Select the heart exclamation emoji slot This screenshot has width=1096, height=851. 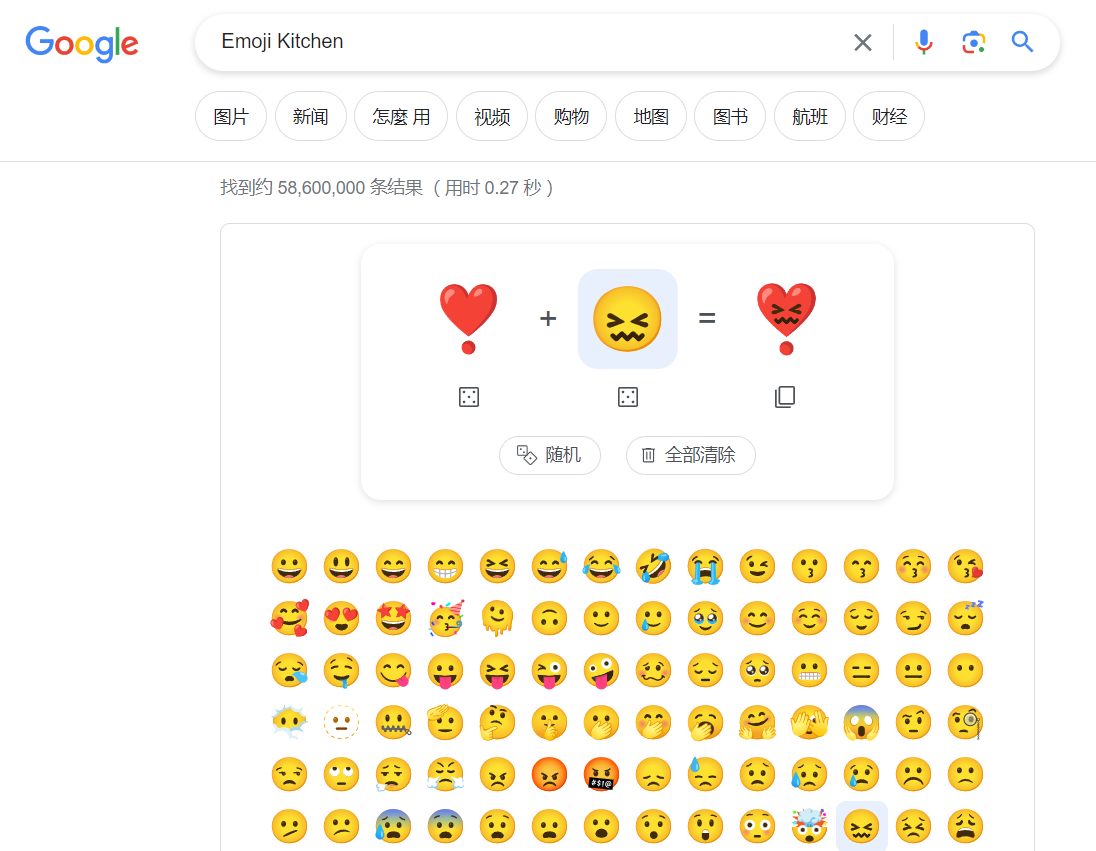pos(468,319)
